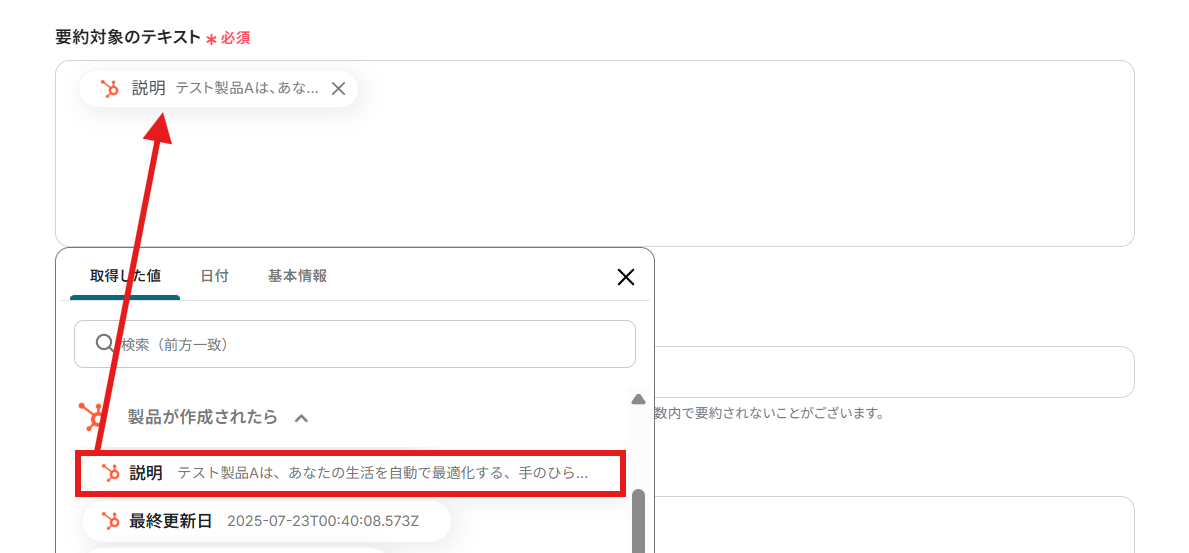The width and height of the screenshot is (1189, 553).
Task: Open the 基本情報 tab
Action: 297,276
